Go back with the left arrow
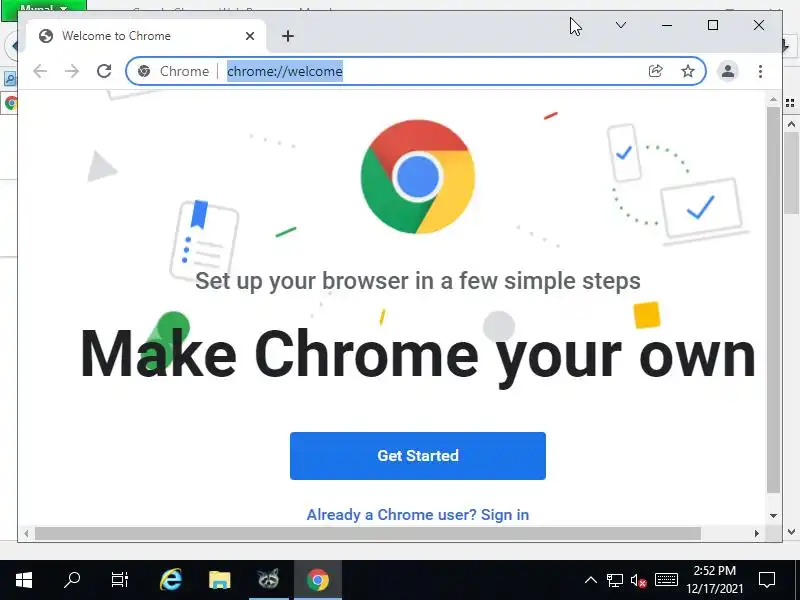Image resolution: width=800 pixels, height=600 pixels. coord(40,71)
